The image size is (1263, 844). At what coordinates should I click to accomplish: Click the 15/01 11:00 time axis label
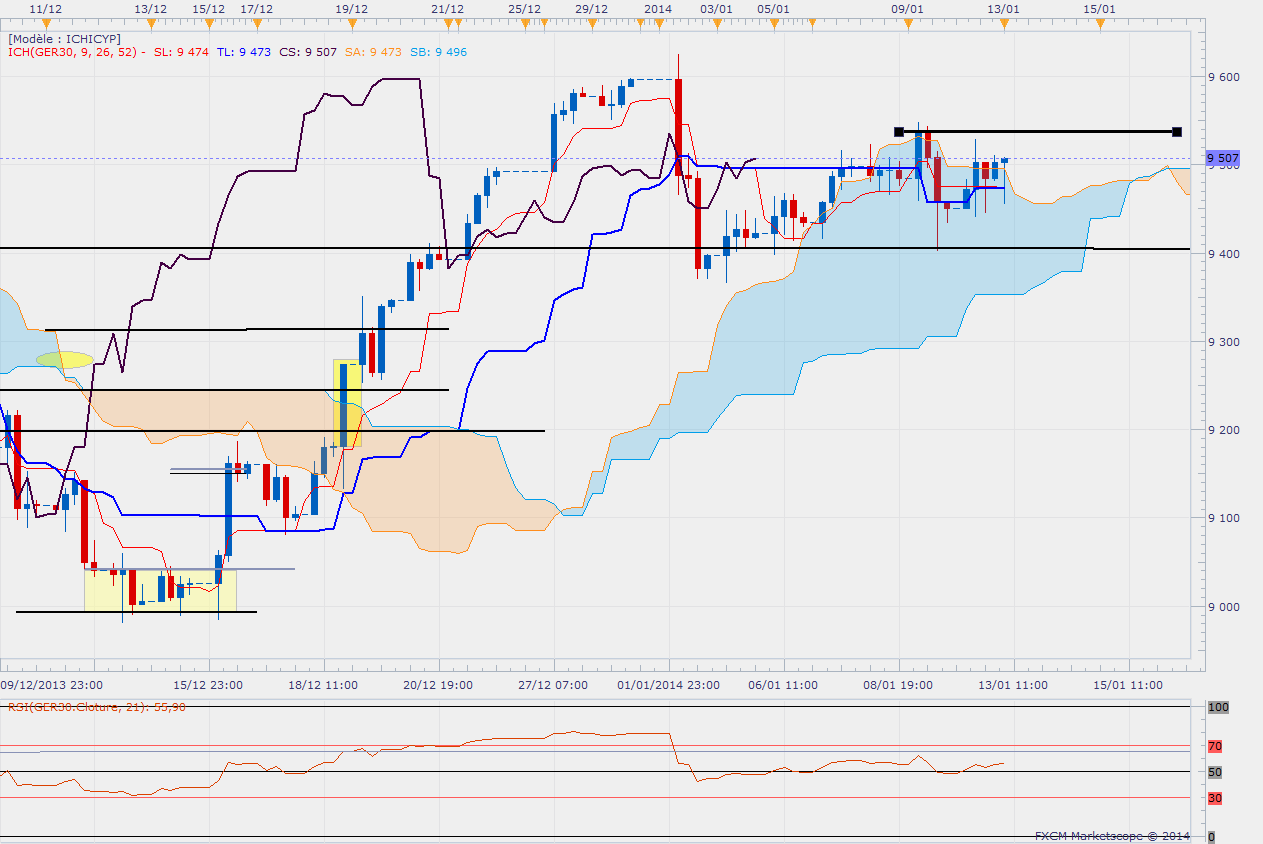(x=1129, y=685)
